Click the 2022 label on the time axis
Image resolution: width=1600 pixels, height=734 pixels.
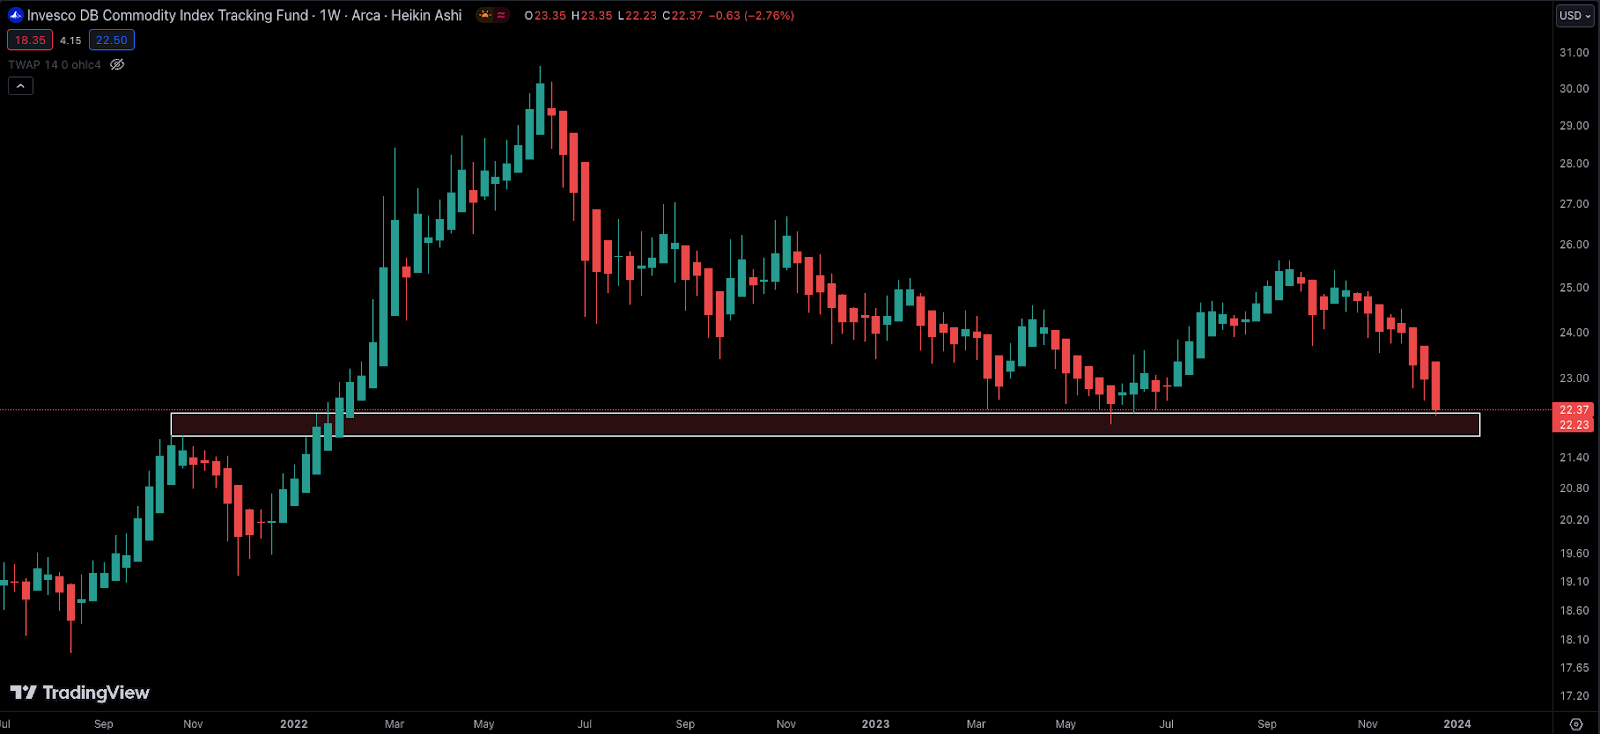294,724
